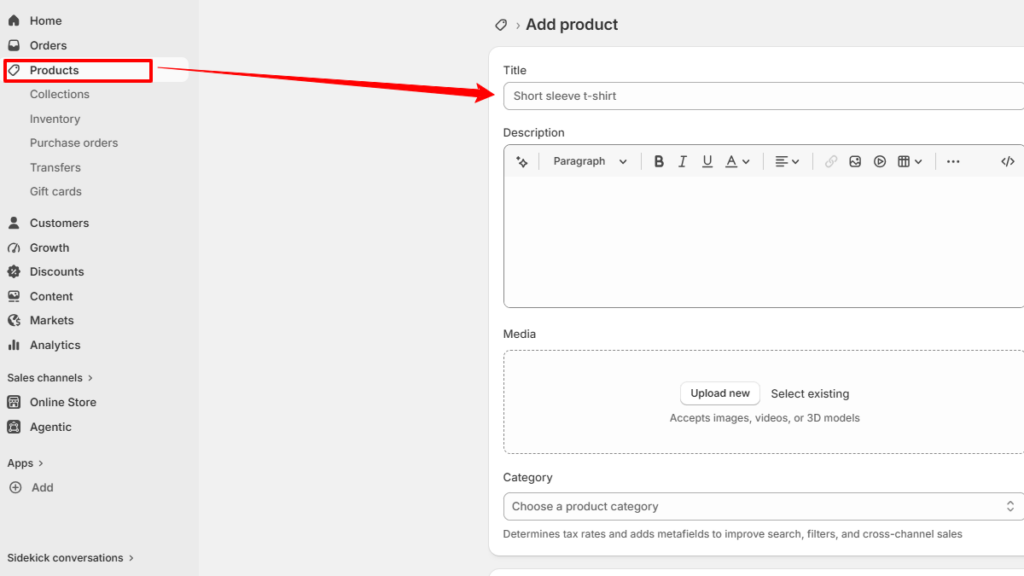
Task: Click the Bold formatting icon
Action: (x=658, y=161)
